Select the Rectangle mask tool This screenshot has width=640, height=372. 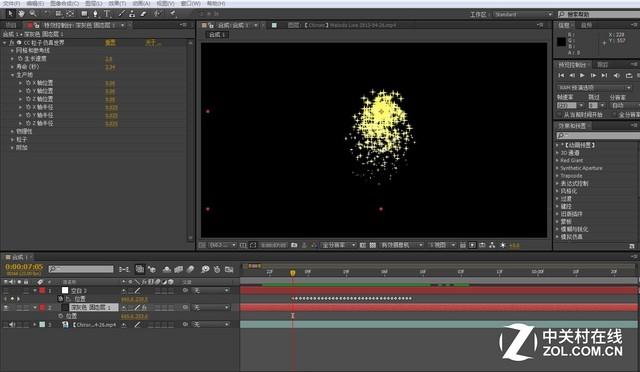tap(84, 13)
